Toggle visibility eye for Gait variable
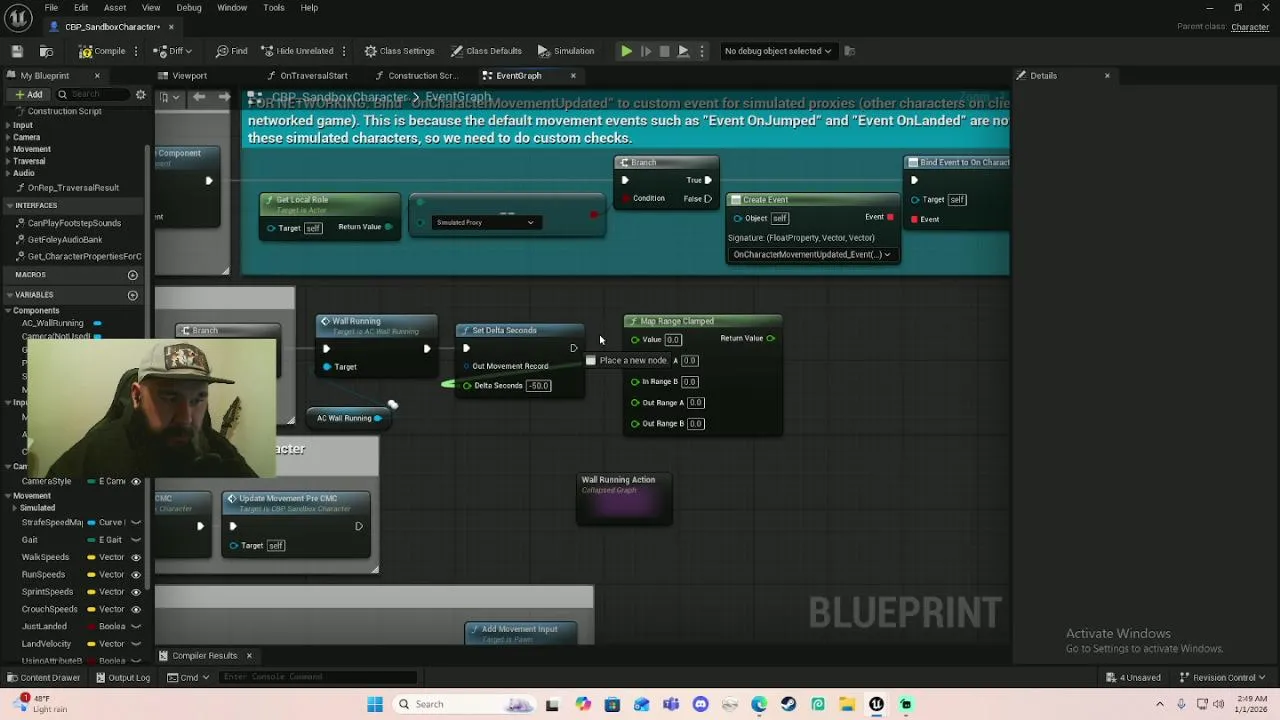The image size is (1280, 720). 136,540
